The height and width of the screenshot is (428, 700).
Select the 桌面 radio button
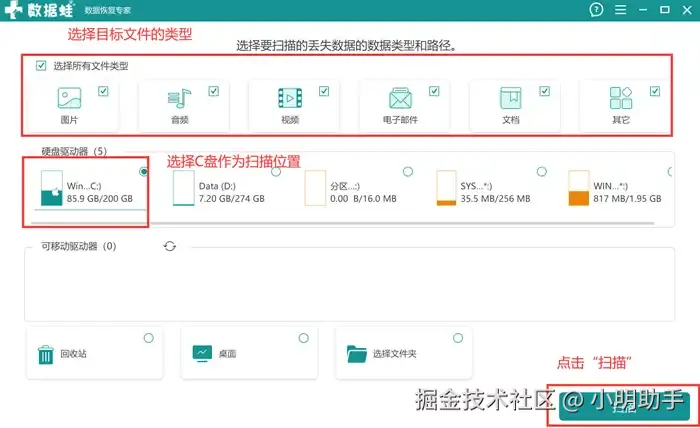pos(304,338)
